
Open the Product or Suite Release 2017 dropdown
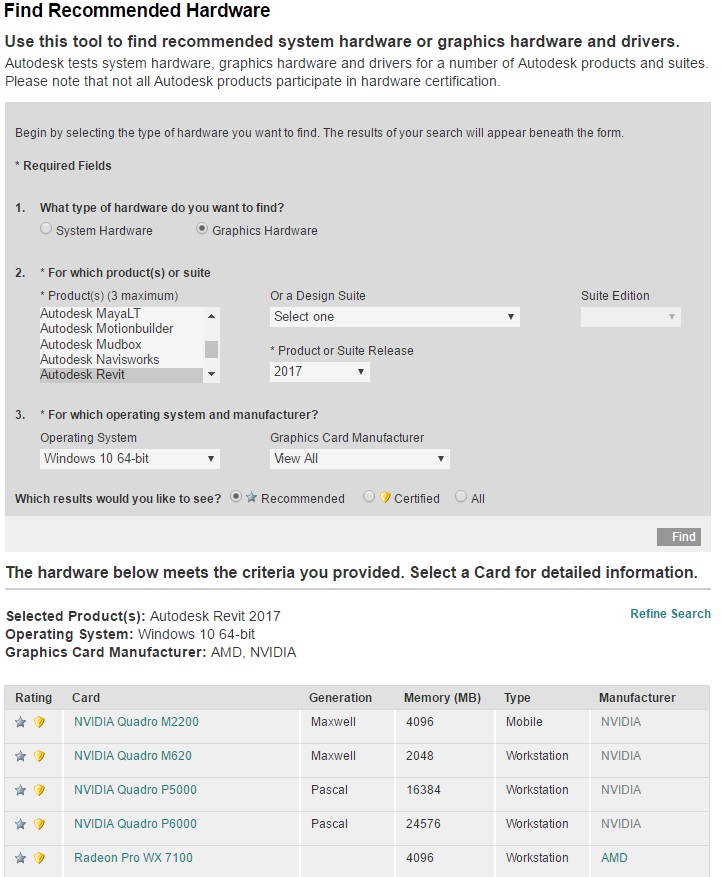pos(320,372)
